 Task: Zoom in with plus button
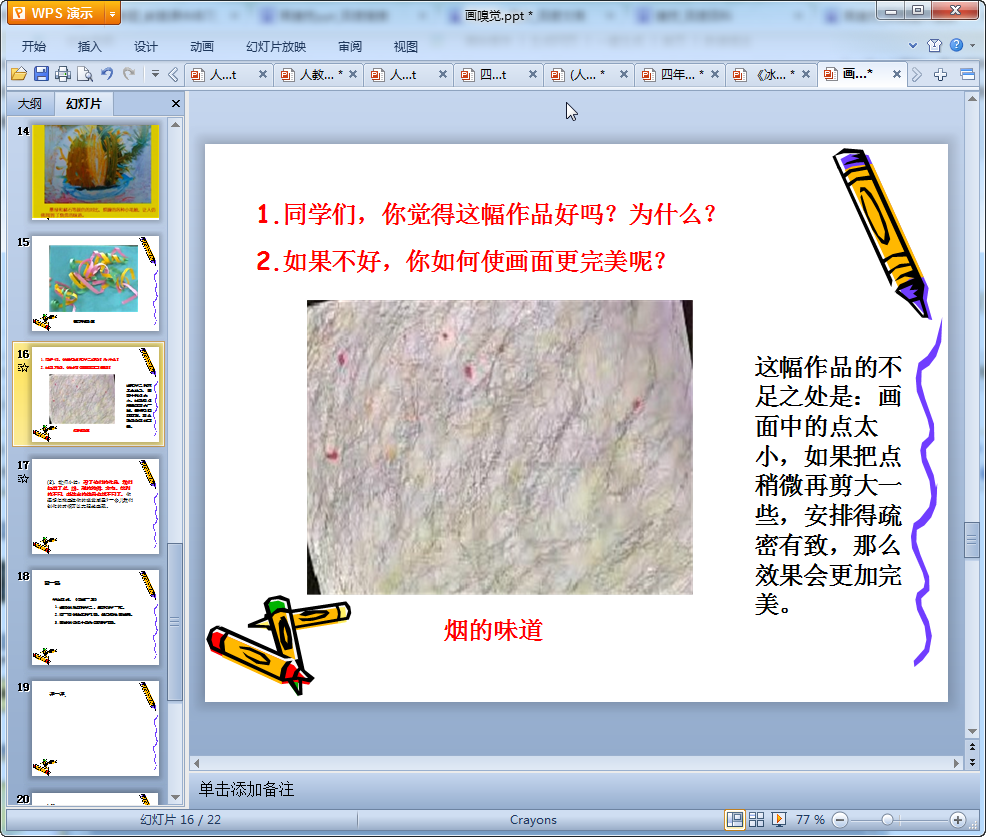pyautogui.click(x=958, y=819)
